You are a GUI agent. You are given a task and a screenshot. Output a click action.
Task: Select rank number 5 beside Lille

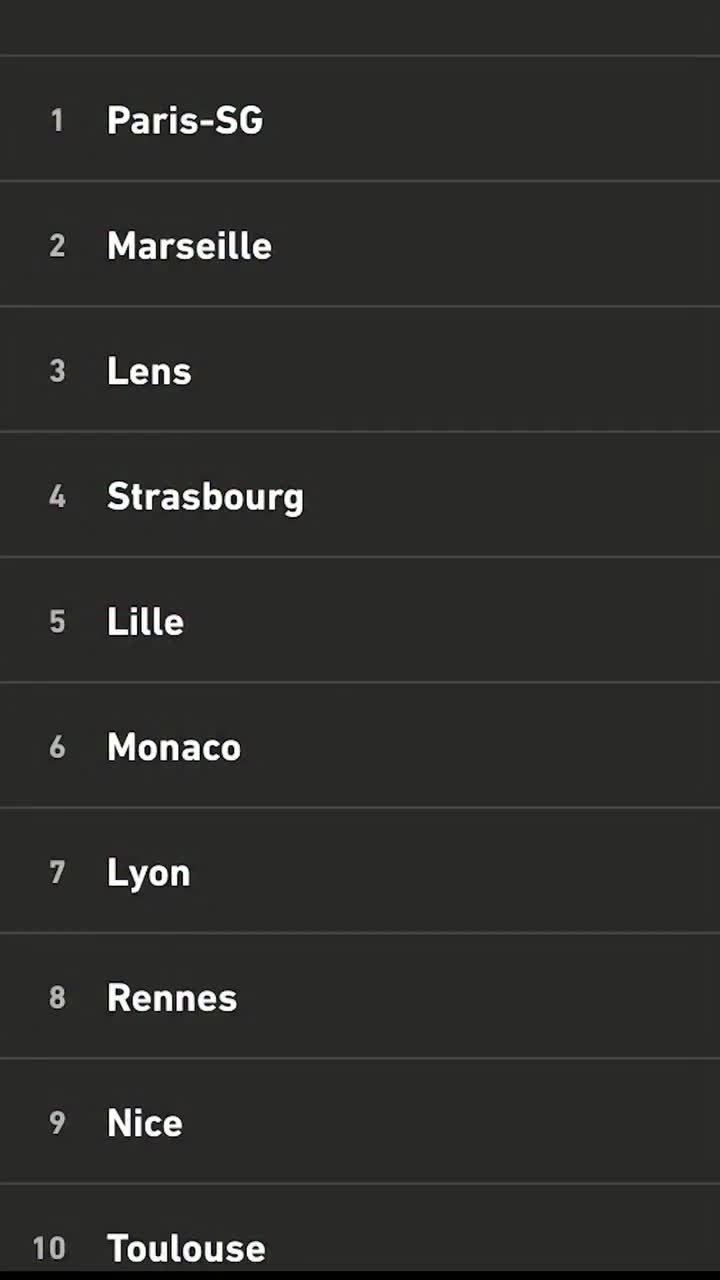tap(57, 622)
